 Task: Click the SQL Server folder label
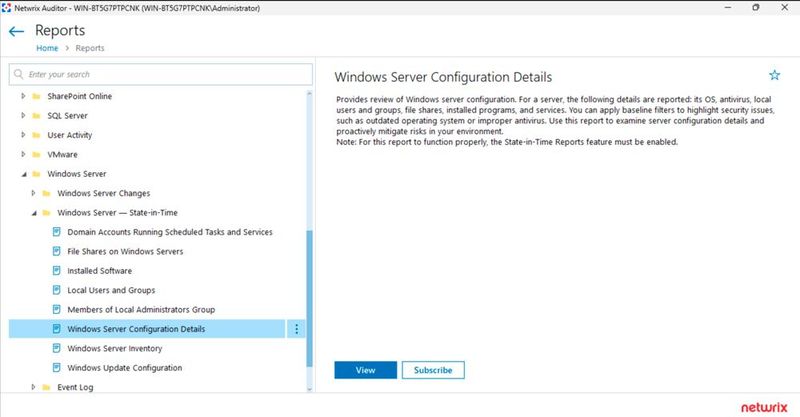[67, 115]
